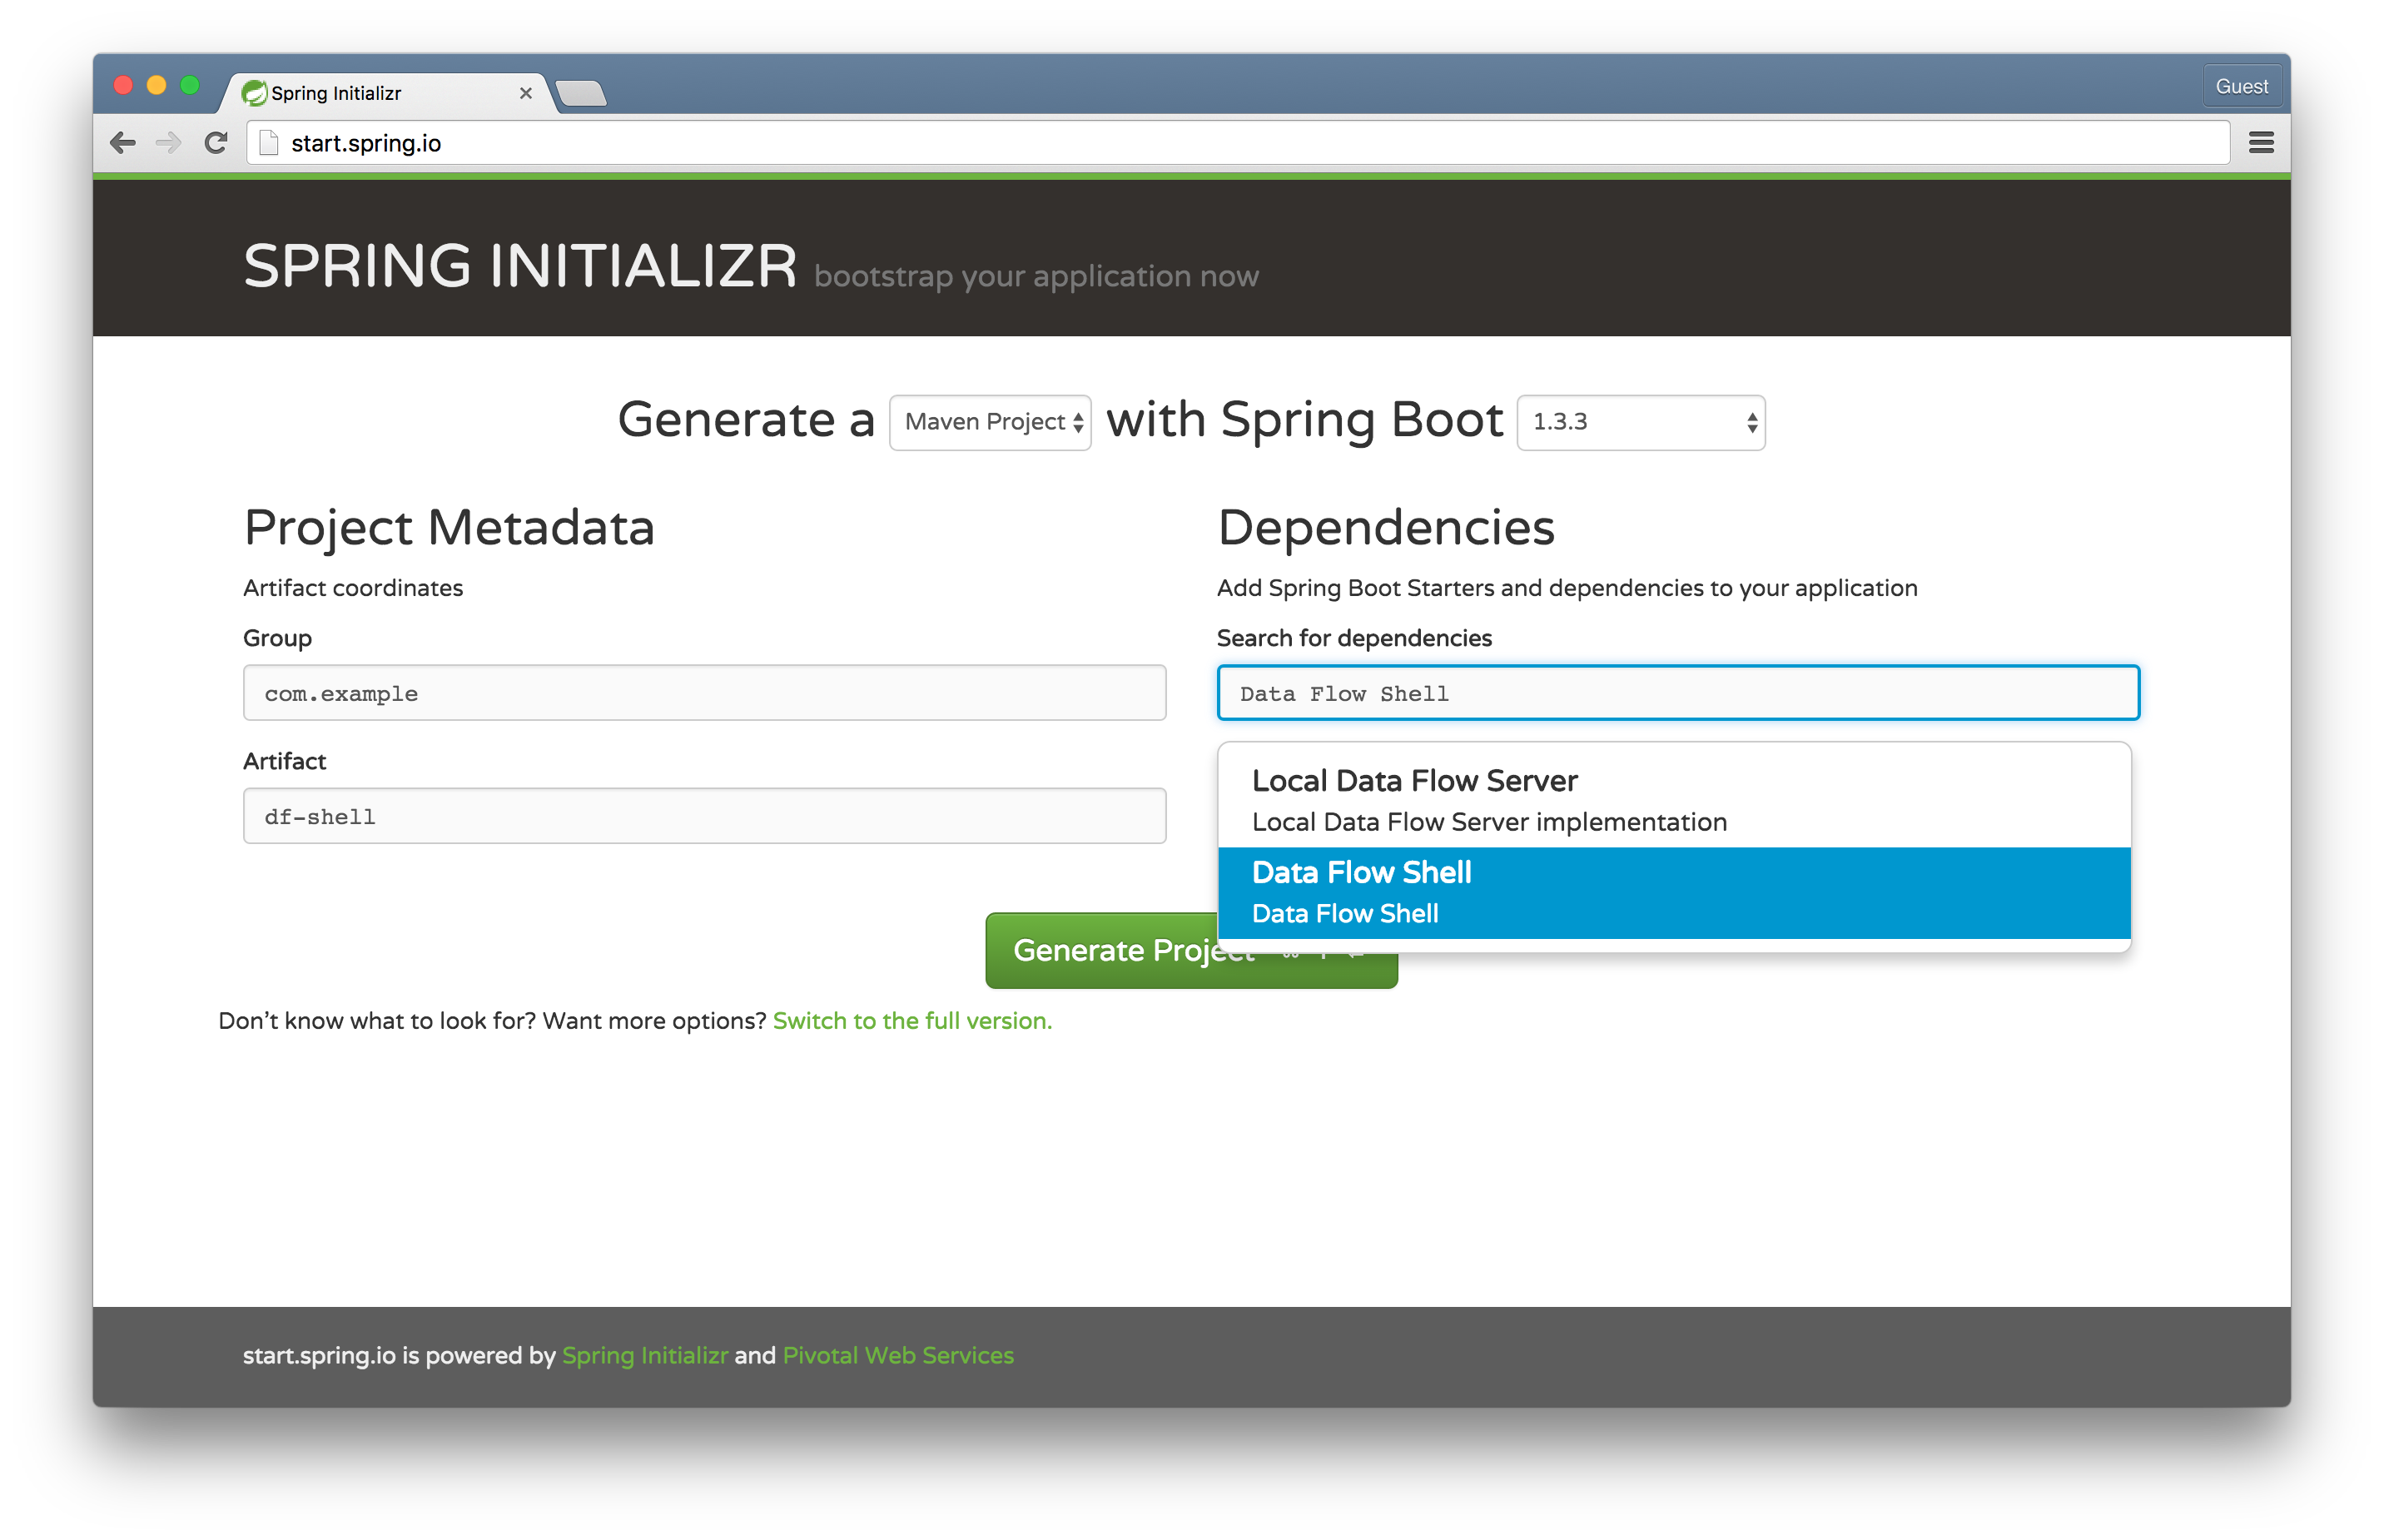Open the Spring Initializr footer link
The image size is (2384, 1540).
(645, 1355)
